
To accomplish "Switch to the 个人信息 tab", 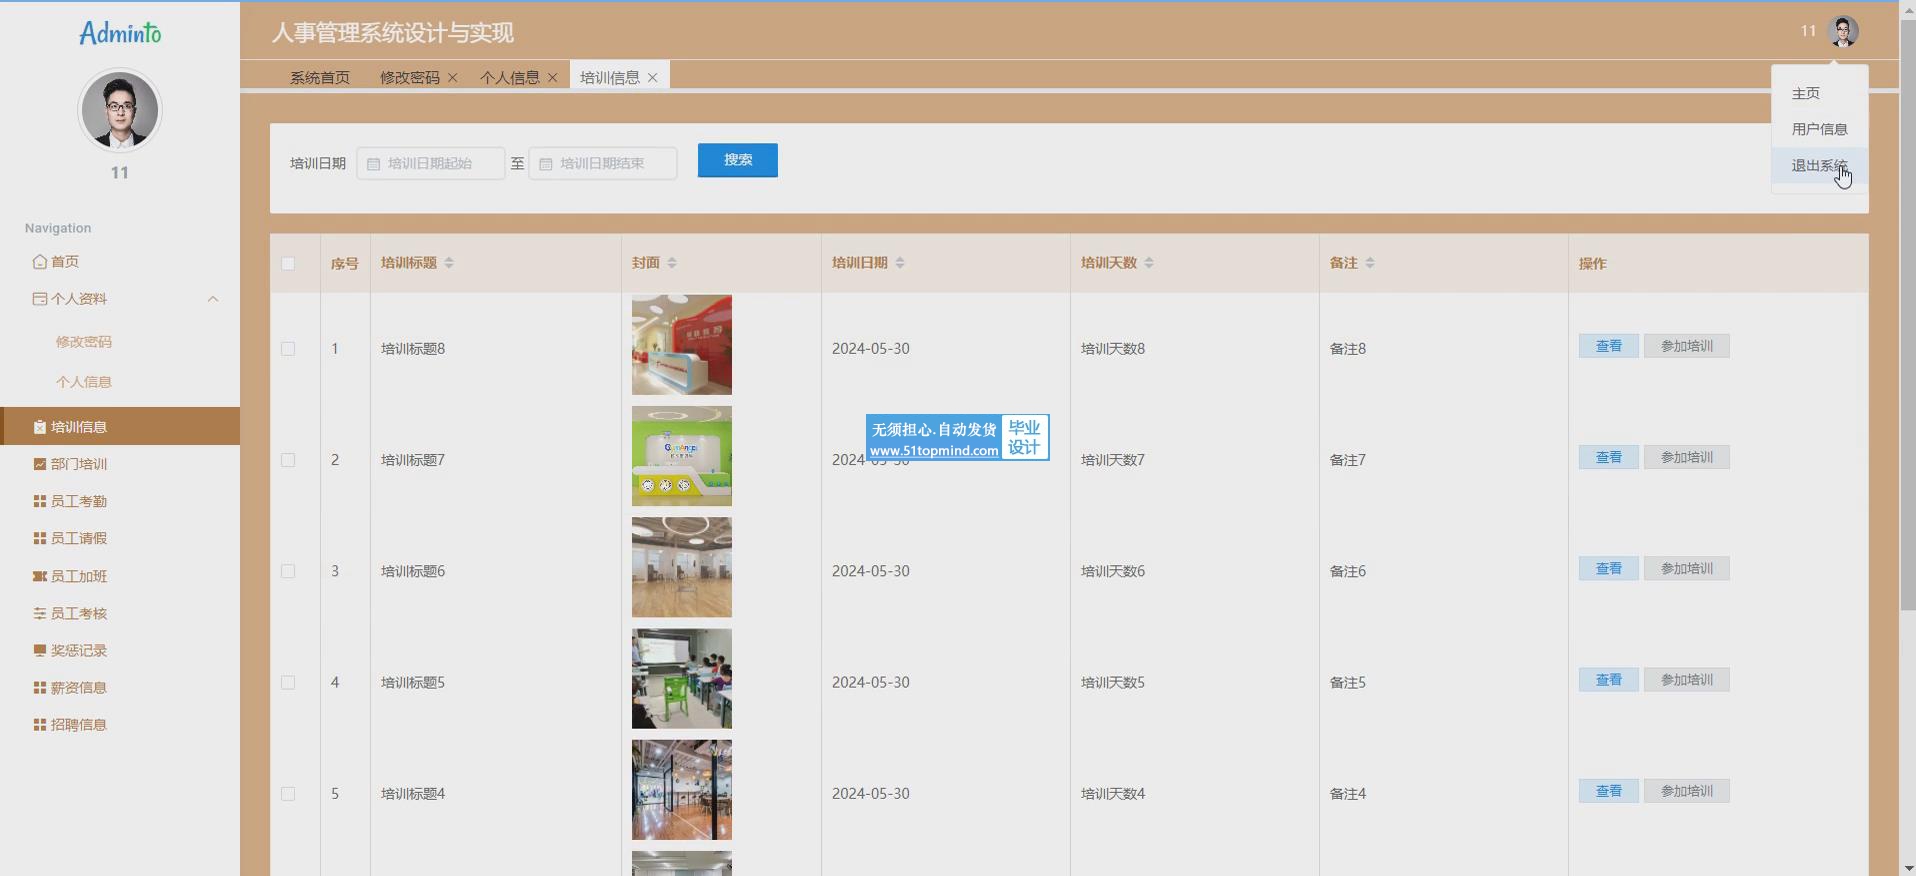I will point(510,77).
